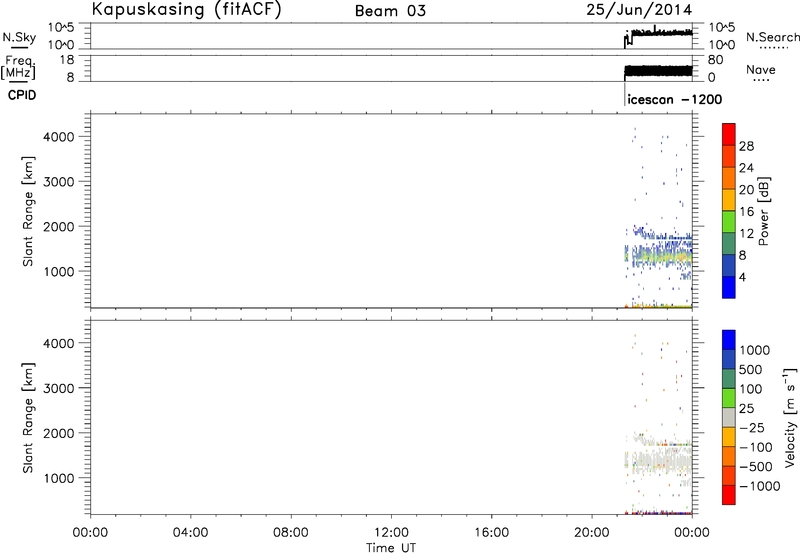
Task: Click the Nave legend label
Action: click(761, 69)
